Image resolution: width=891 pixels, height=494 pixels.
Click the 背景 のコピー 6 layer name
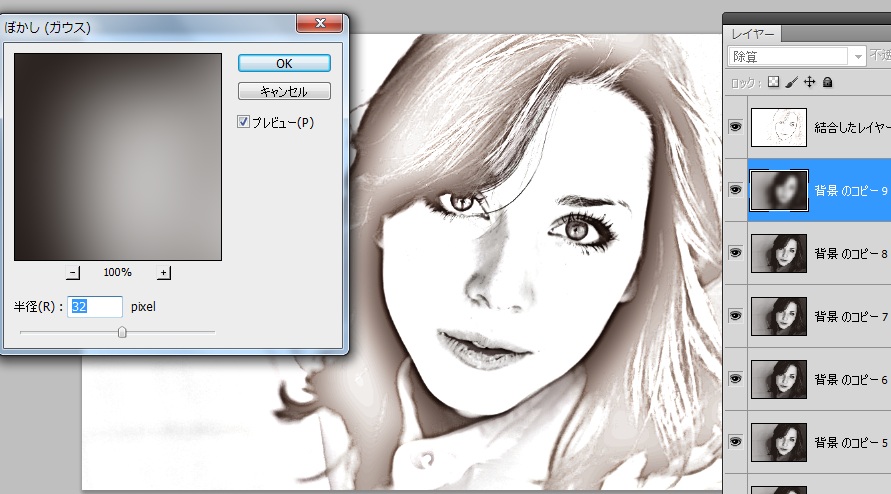(x=851, y=379)
